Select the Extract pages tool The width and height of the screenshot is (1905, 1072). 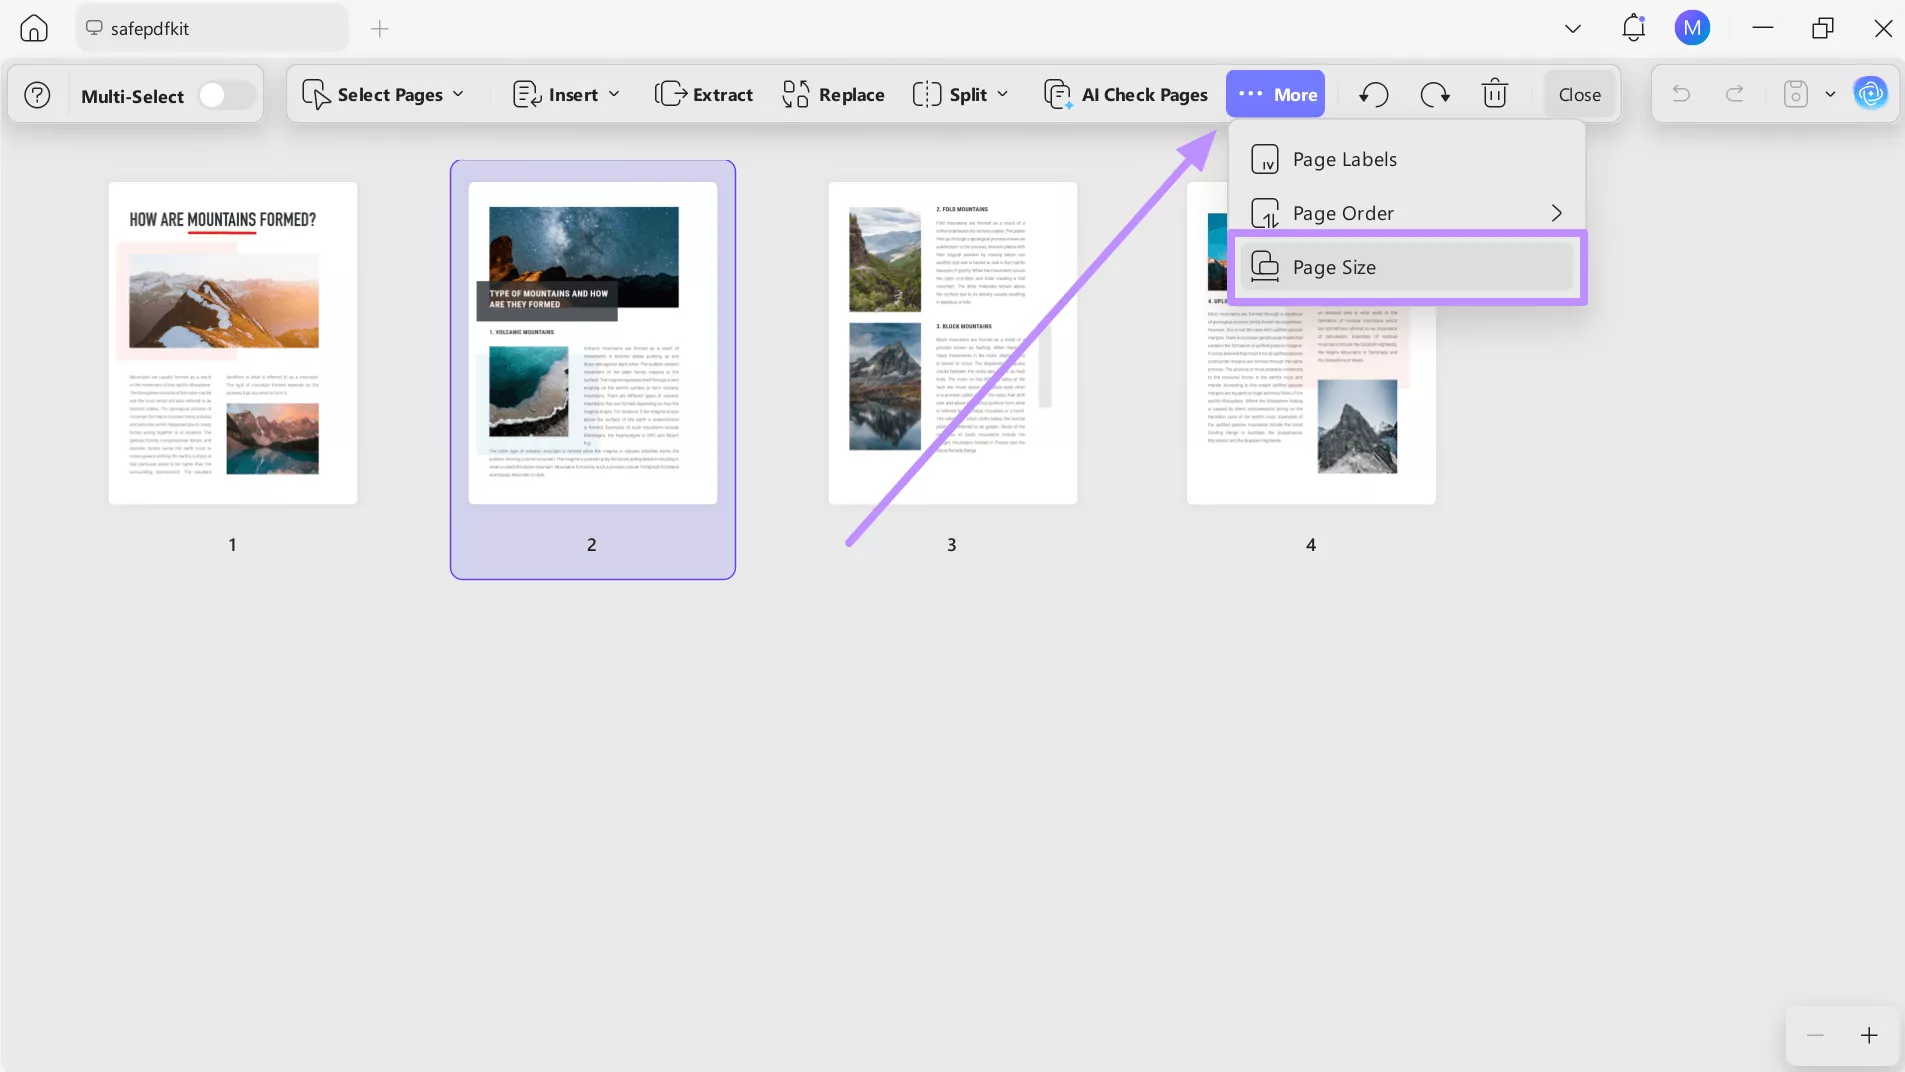[x=705, y=94]
